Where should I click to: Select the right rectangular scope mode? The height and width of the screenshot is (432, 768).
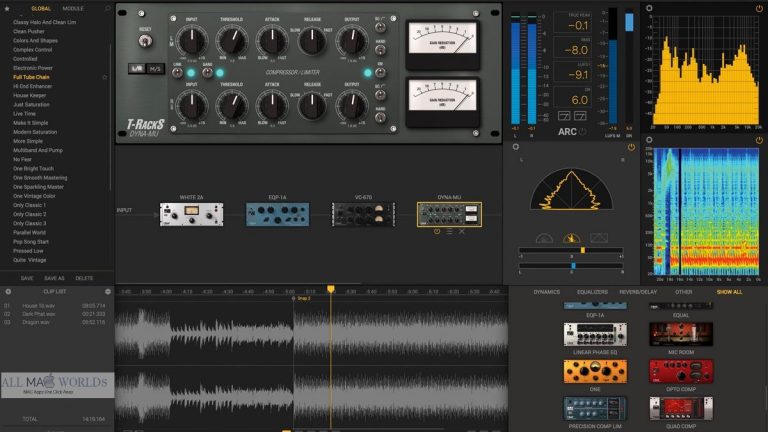[599, 239]
